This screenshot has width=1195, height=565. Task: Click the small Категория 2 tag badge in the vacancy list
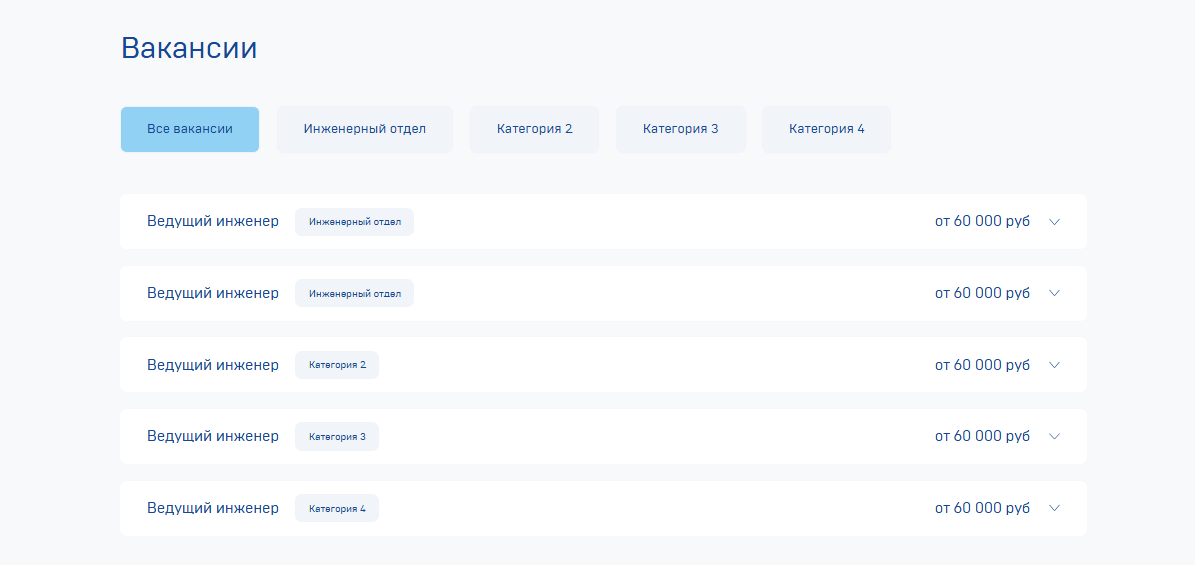(x=337, y=365)
